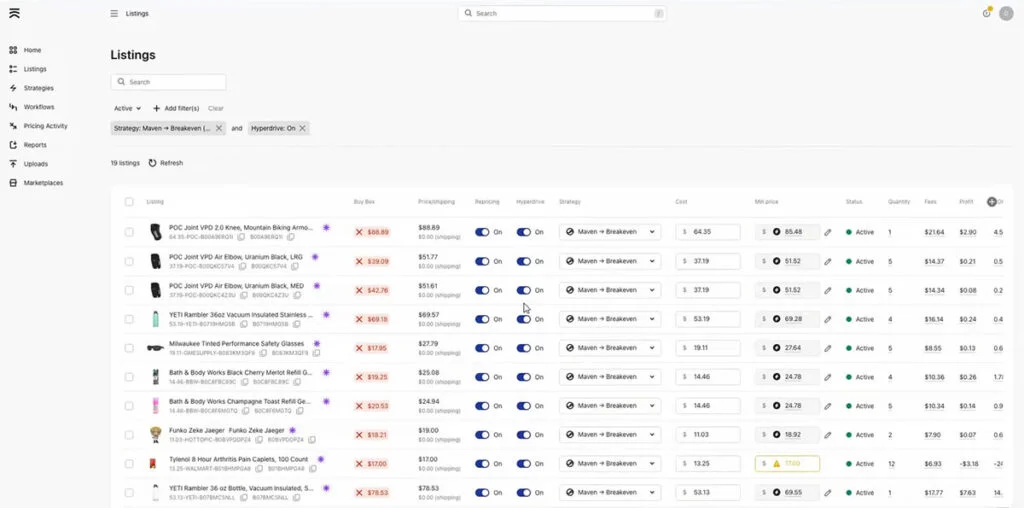
Task: Toggle Hyperdrive for Bath & Body Works Champagne Toast
Action: (x=524, y=405)
